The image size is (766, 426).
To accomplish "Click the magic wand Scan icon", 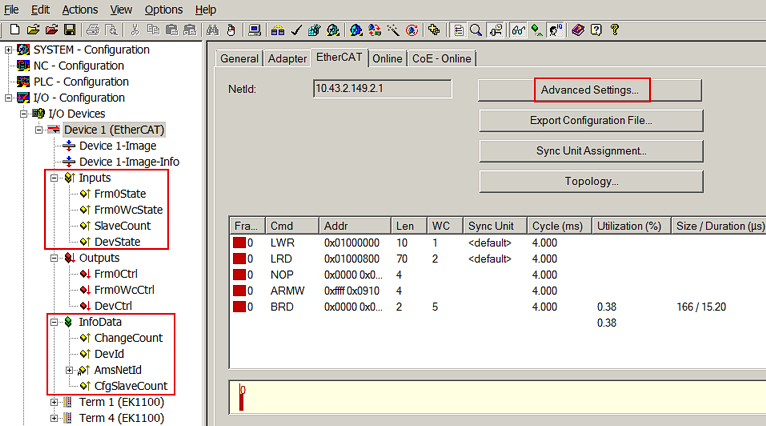I will pyautogui.click(x=393, y=30).
